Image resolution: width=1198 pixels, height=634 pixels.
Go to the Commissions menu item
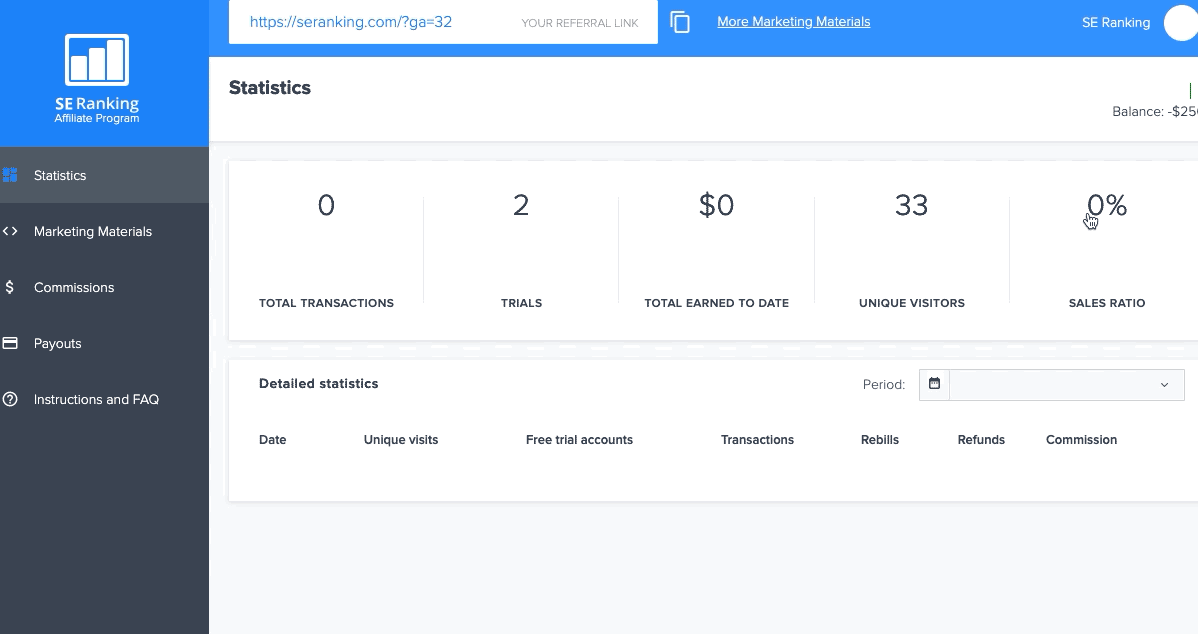(104, 287)
